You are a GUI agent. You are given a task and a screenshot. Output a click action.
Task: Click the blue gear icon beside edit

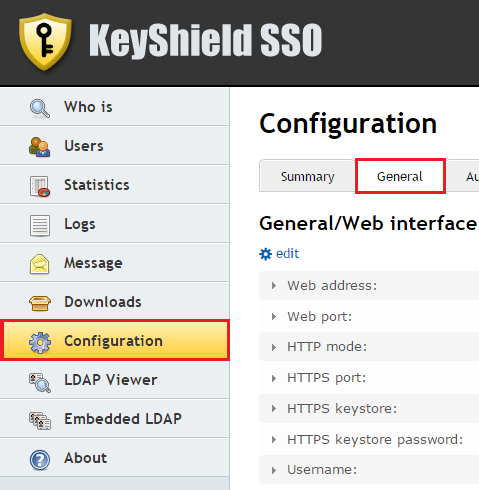pos(265,254)
